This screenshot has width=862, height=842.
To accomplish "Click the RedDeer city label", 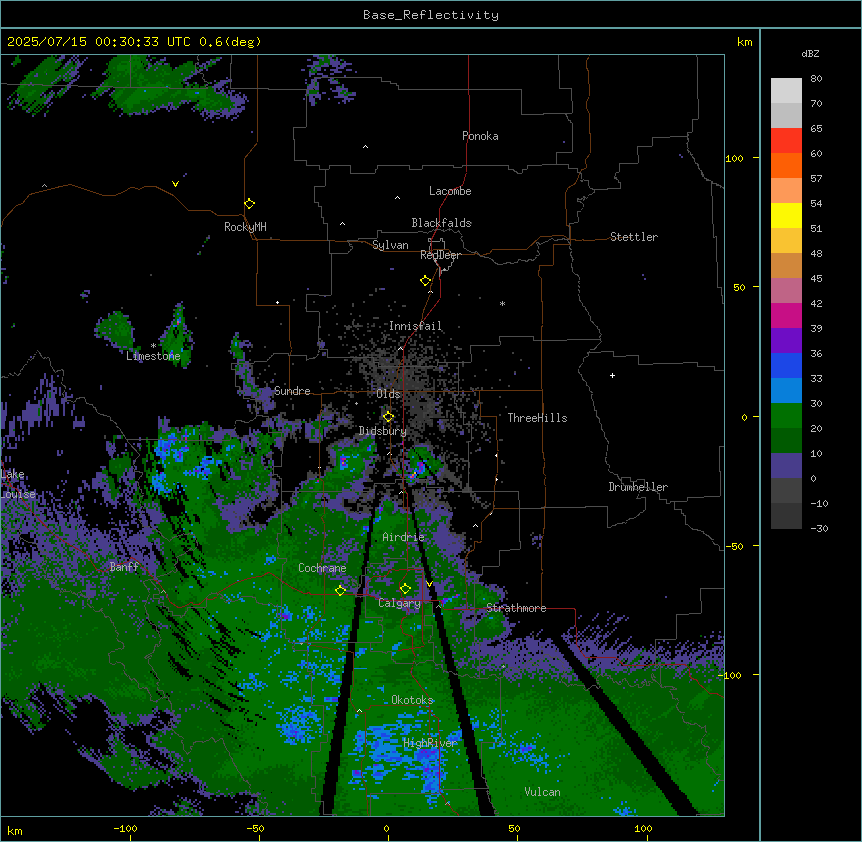I will (440, 255).
